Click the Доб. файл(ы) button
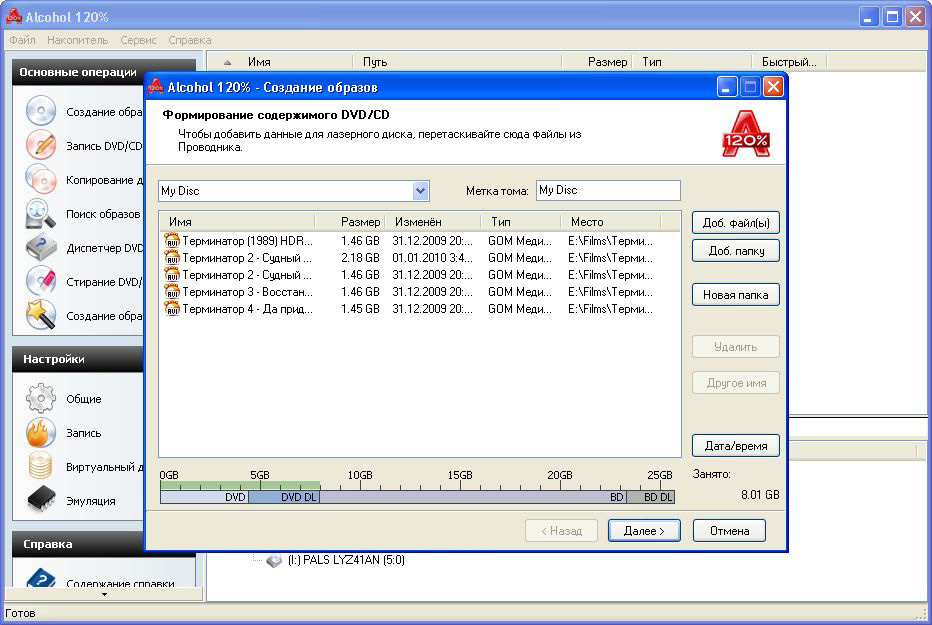Image resolution: width=932 pixels, height=625 pixels. point(735,223)
